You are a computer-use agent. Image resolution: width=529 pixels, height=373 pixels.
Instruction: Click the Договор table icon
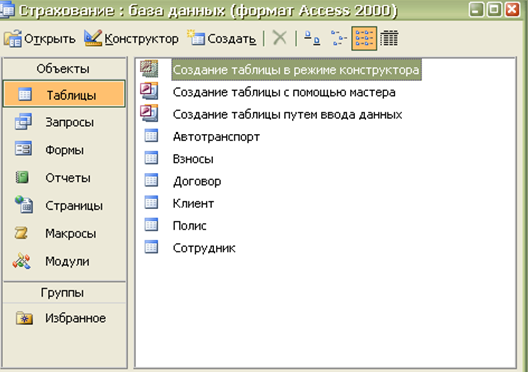tap(151, 180)
